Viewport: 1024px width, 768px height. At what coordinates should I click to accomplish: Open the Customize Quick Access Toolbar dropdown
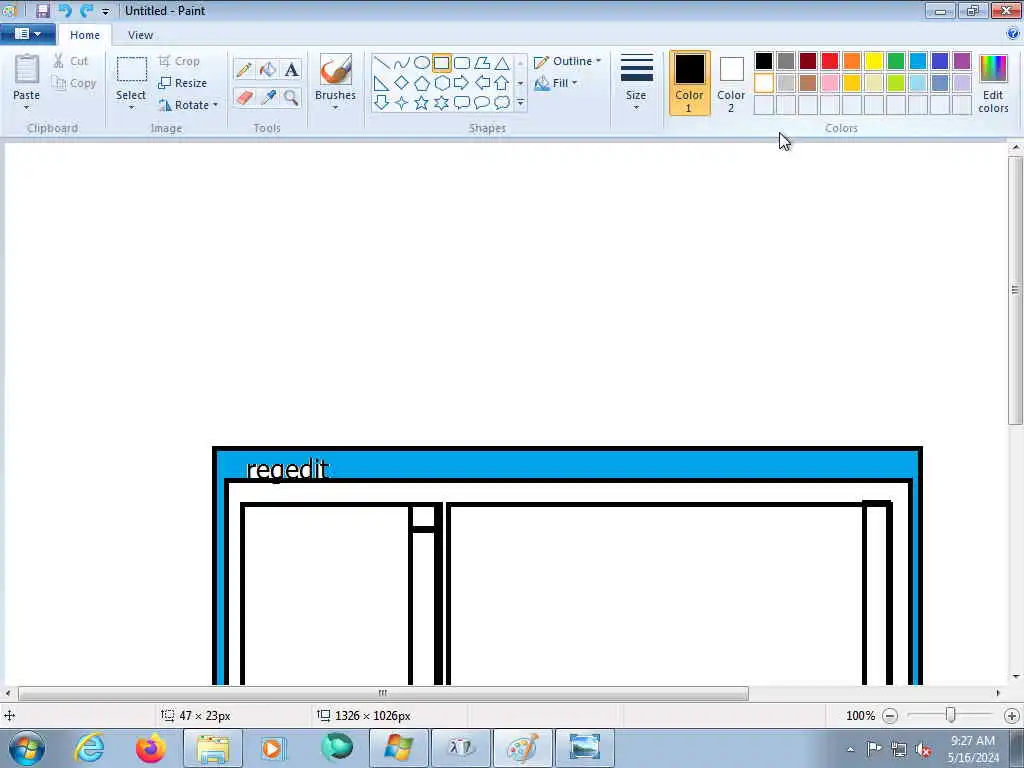(x=105, y=11)
